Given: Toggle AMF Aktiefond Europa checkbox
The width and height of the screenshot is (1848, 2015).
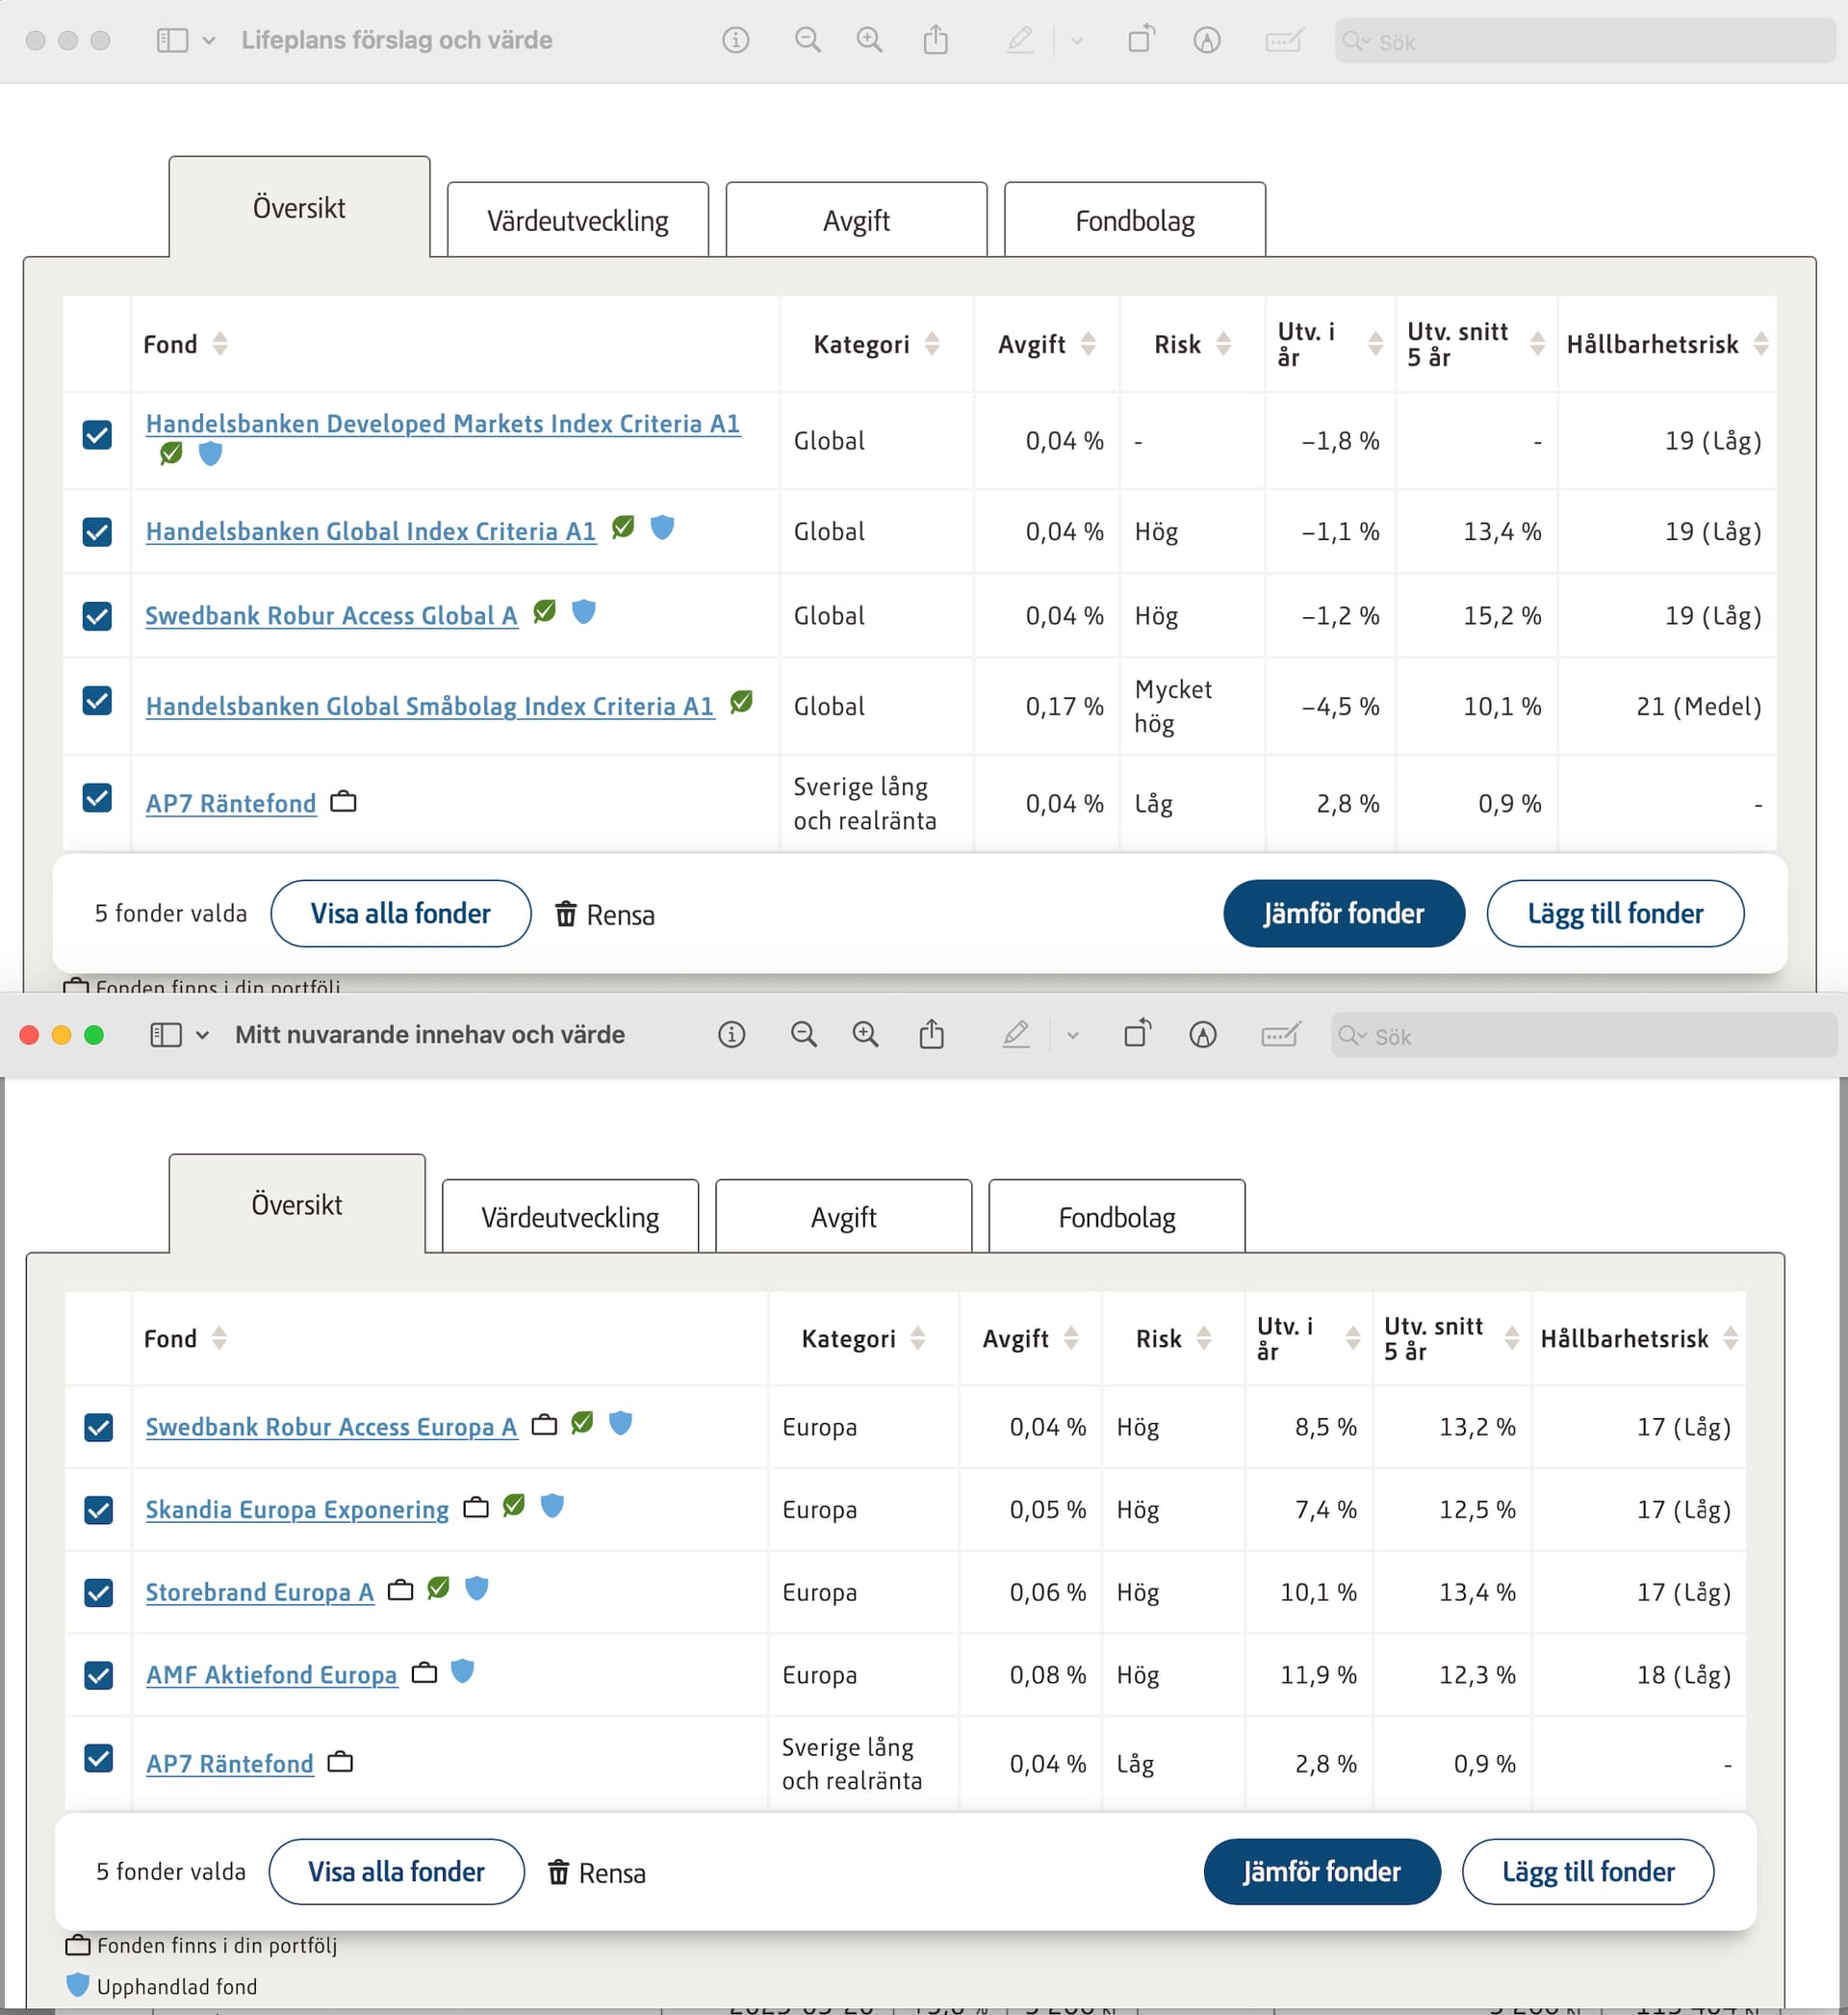Looking at the screenshot, I should pos(98,1675).
